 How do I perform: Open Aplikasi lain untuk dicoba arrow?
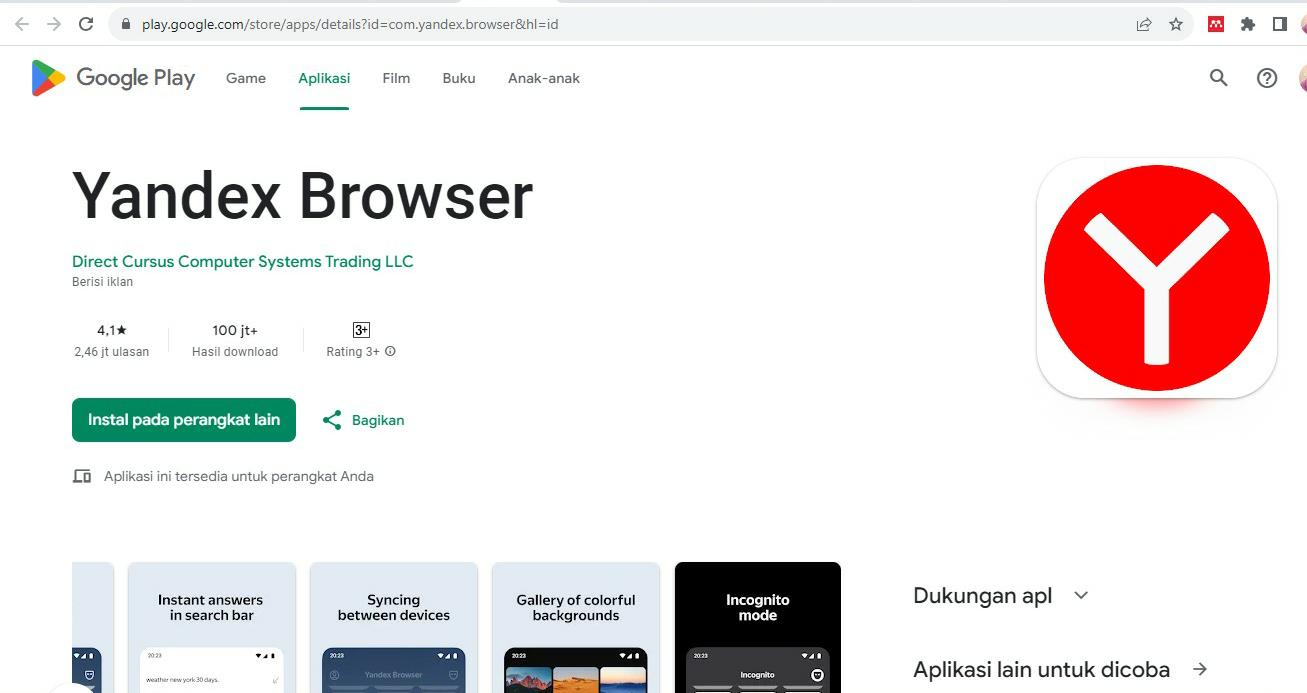pos(1201,669)
